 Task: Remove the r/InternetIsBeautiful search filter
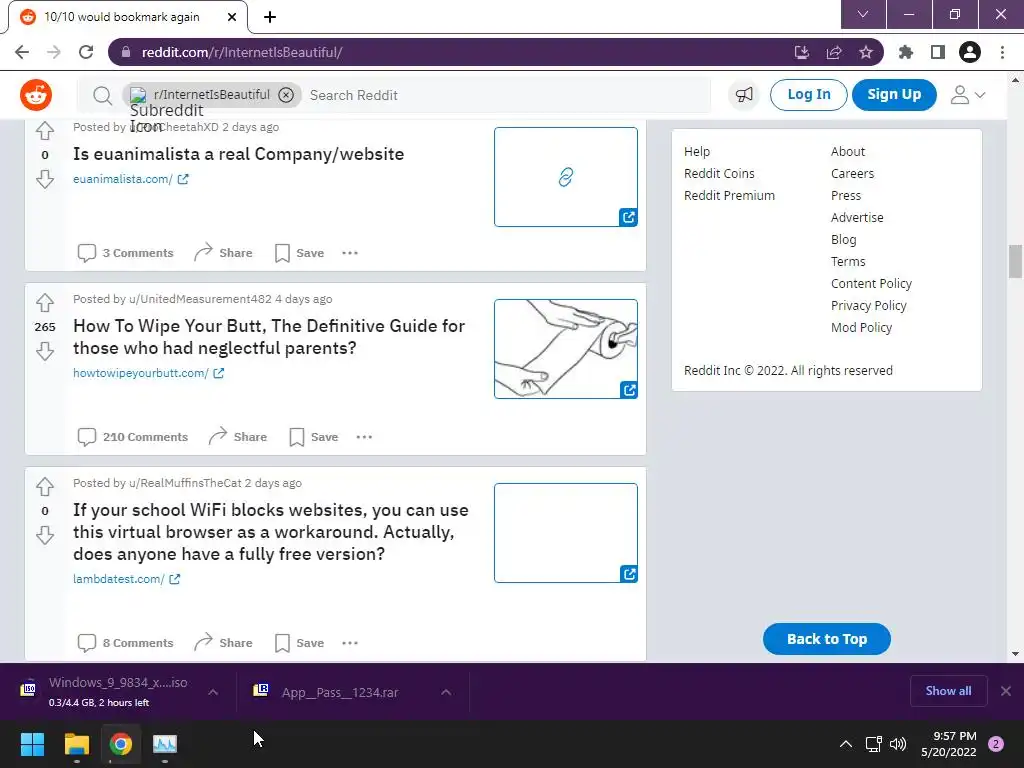tap(286, 95)
